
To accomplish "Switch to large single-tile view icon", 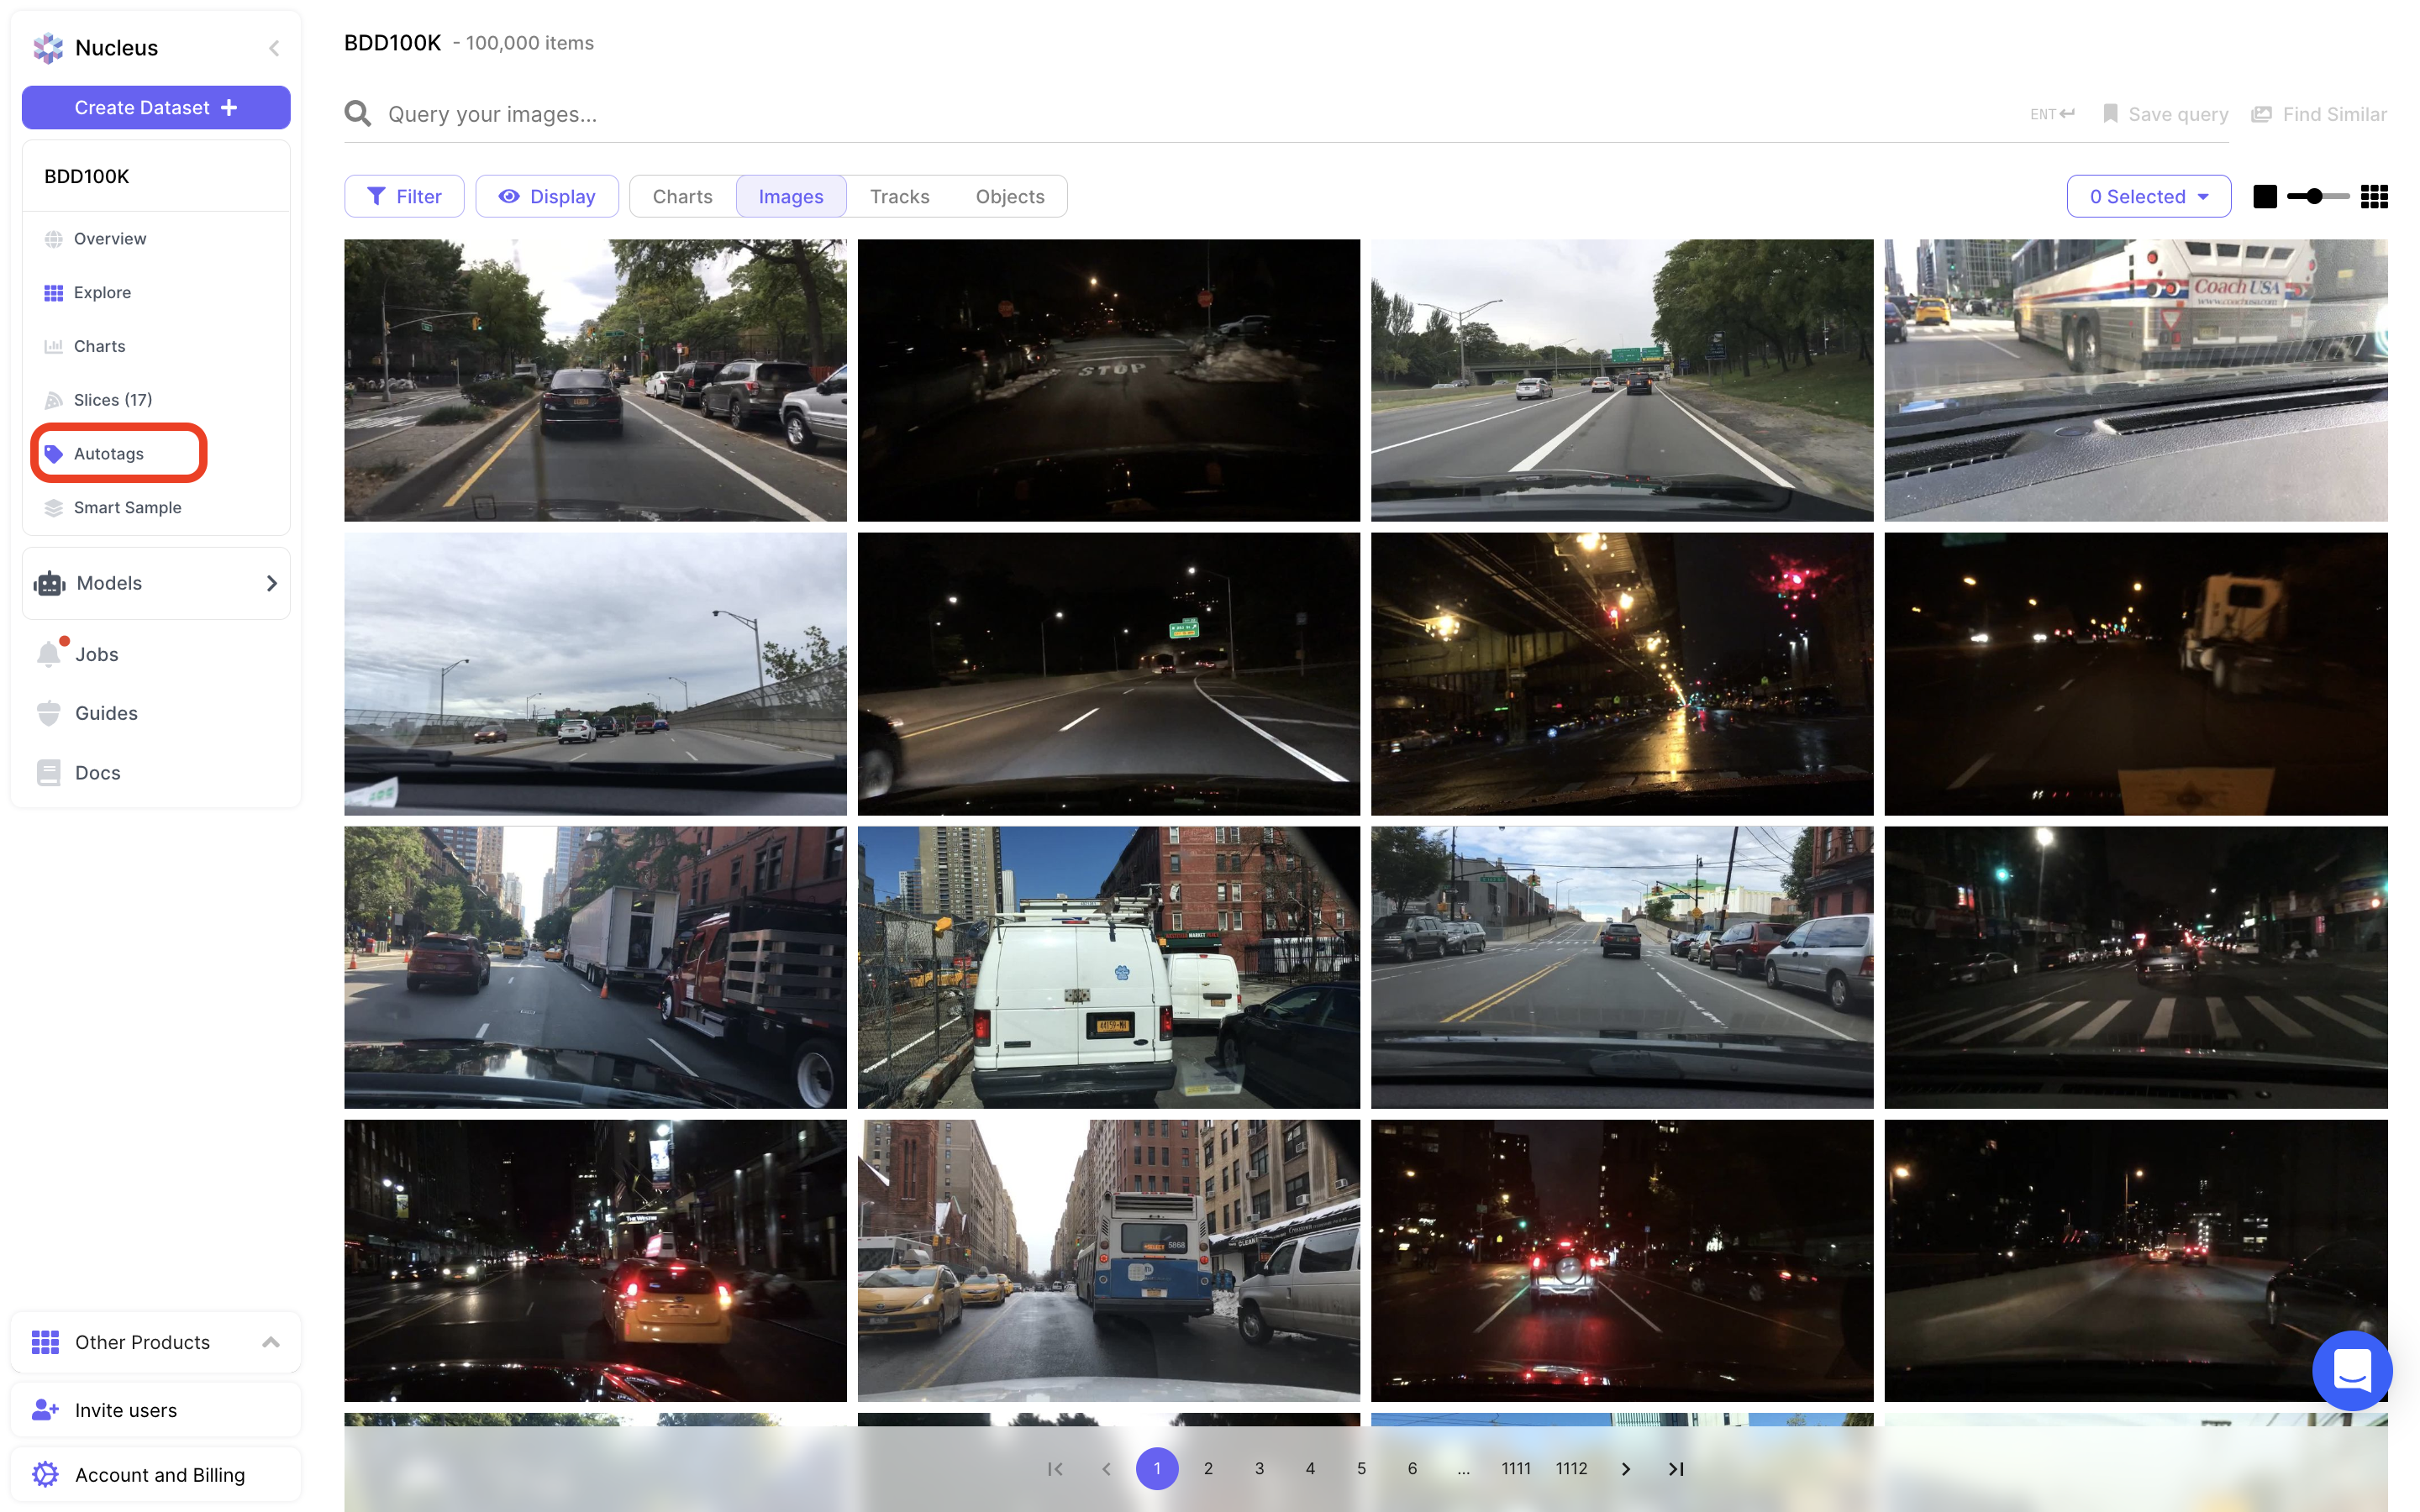I will [2265, 197].
